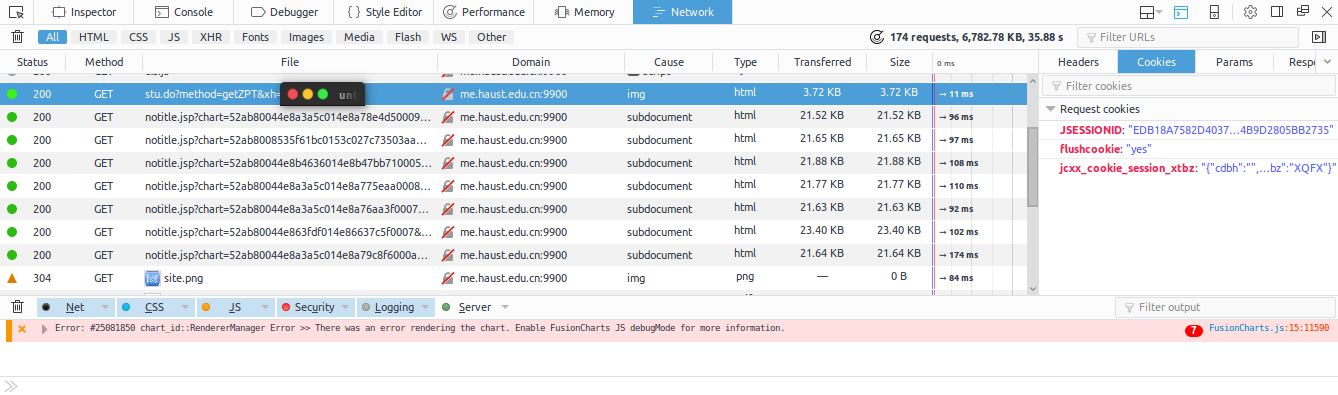Sort requests by Cause column
This screenshot has width=1338, height=395.
(x=669, y=62)
